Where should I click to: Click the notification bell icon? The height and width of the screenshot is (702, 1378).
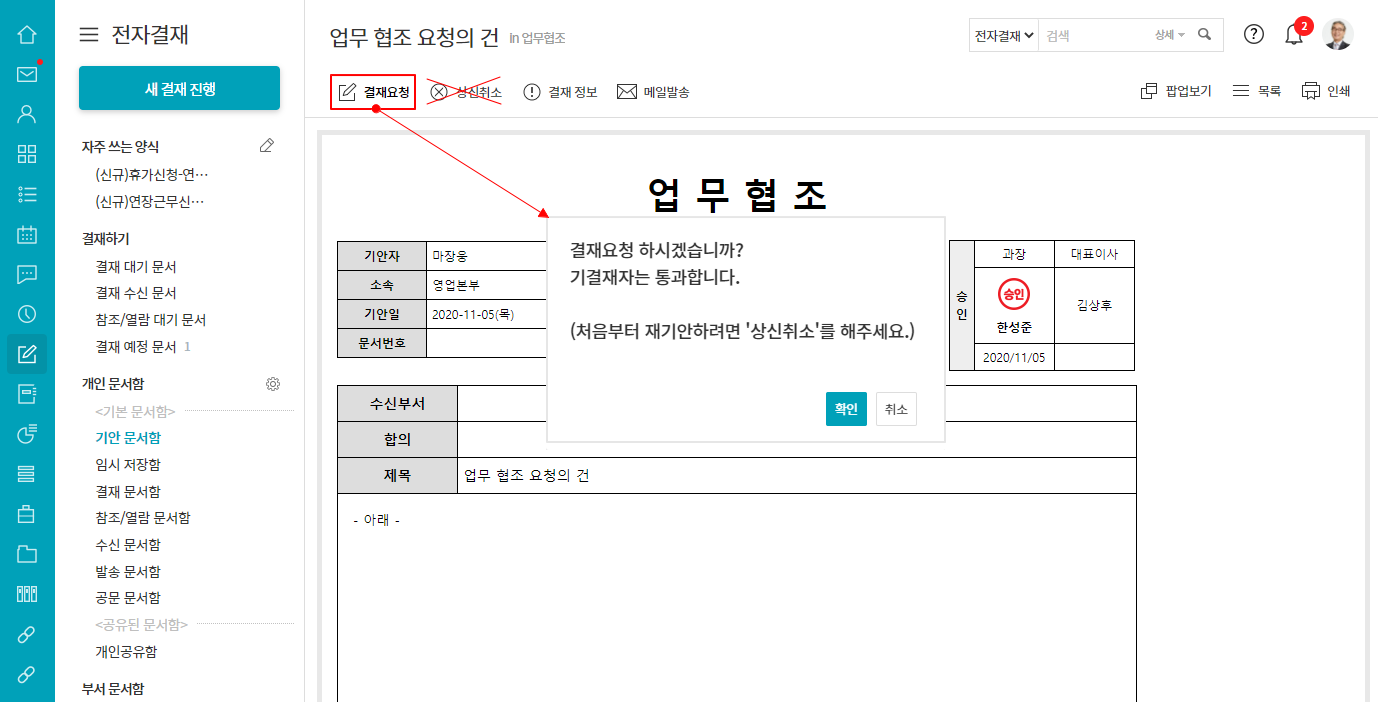point(1294,35)
